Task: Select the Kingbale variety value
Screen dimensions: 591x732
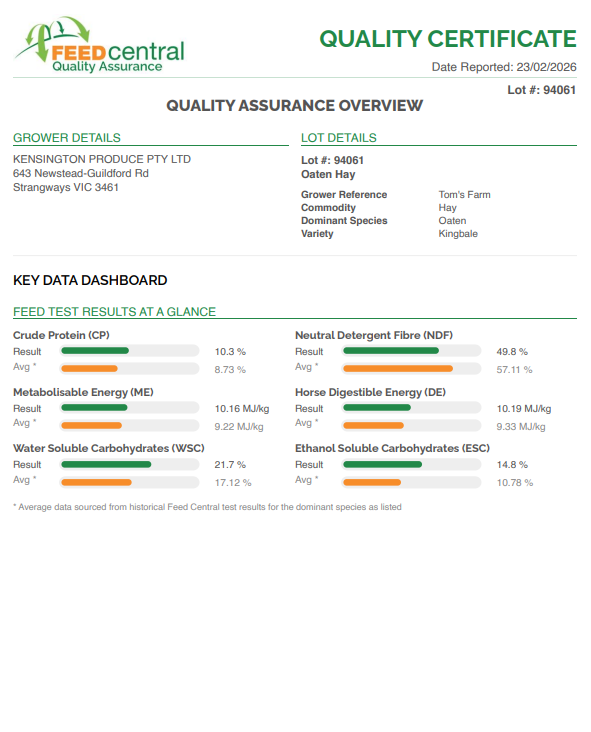Action: click(458, 233)
